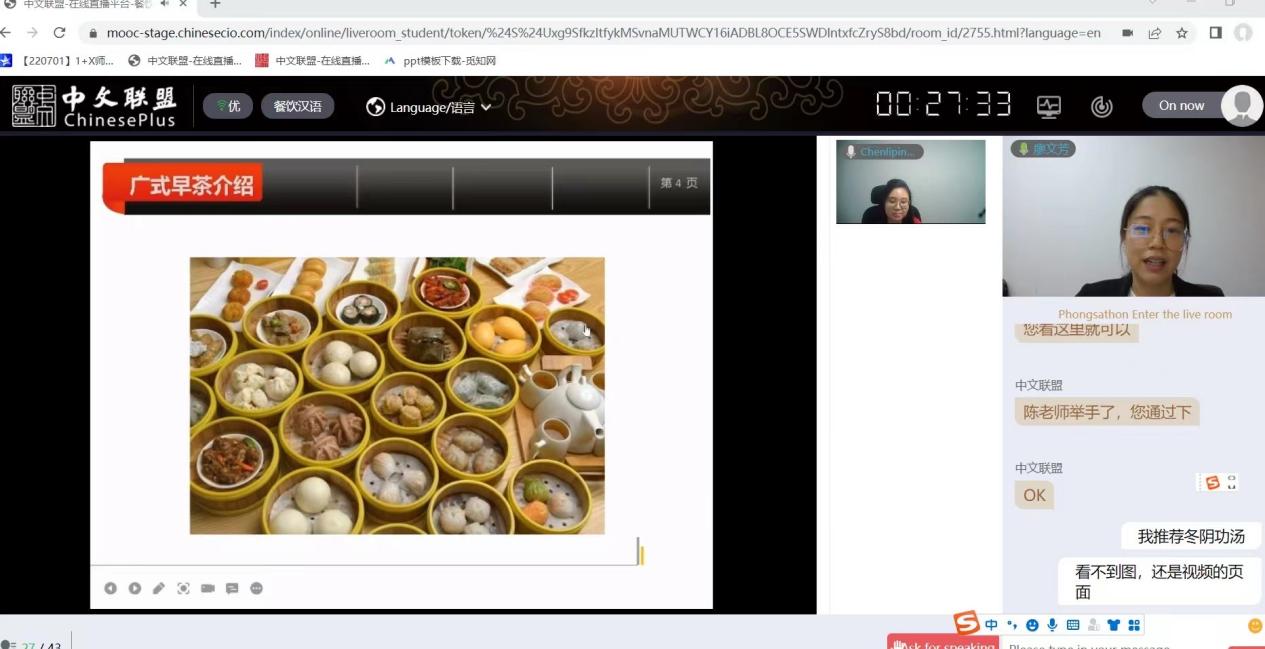The image size is (1265, 649).
Task: Toggle the Sogou microphone voice input
Action: click(x=1052, y=625)
